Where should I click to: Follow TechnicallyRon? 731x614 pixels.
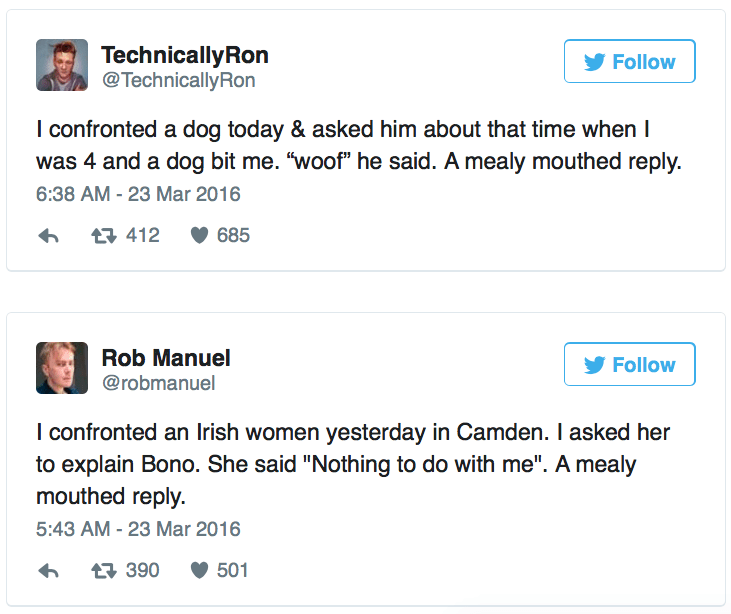pos(629,62)
